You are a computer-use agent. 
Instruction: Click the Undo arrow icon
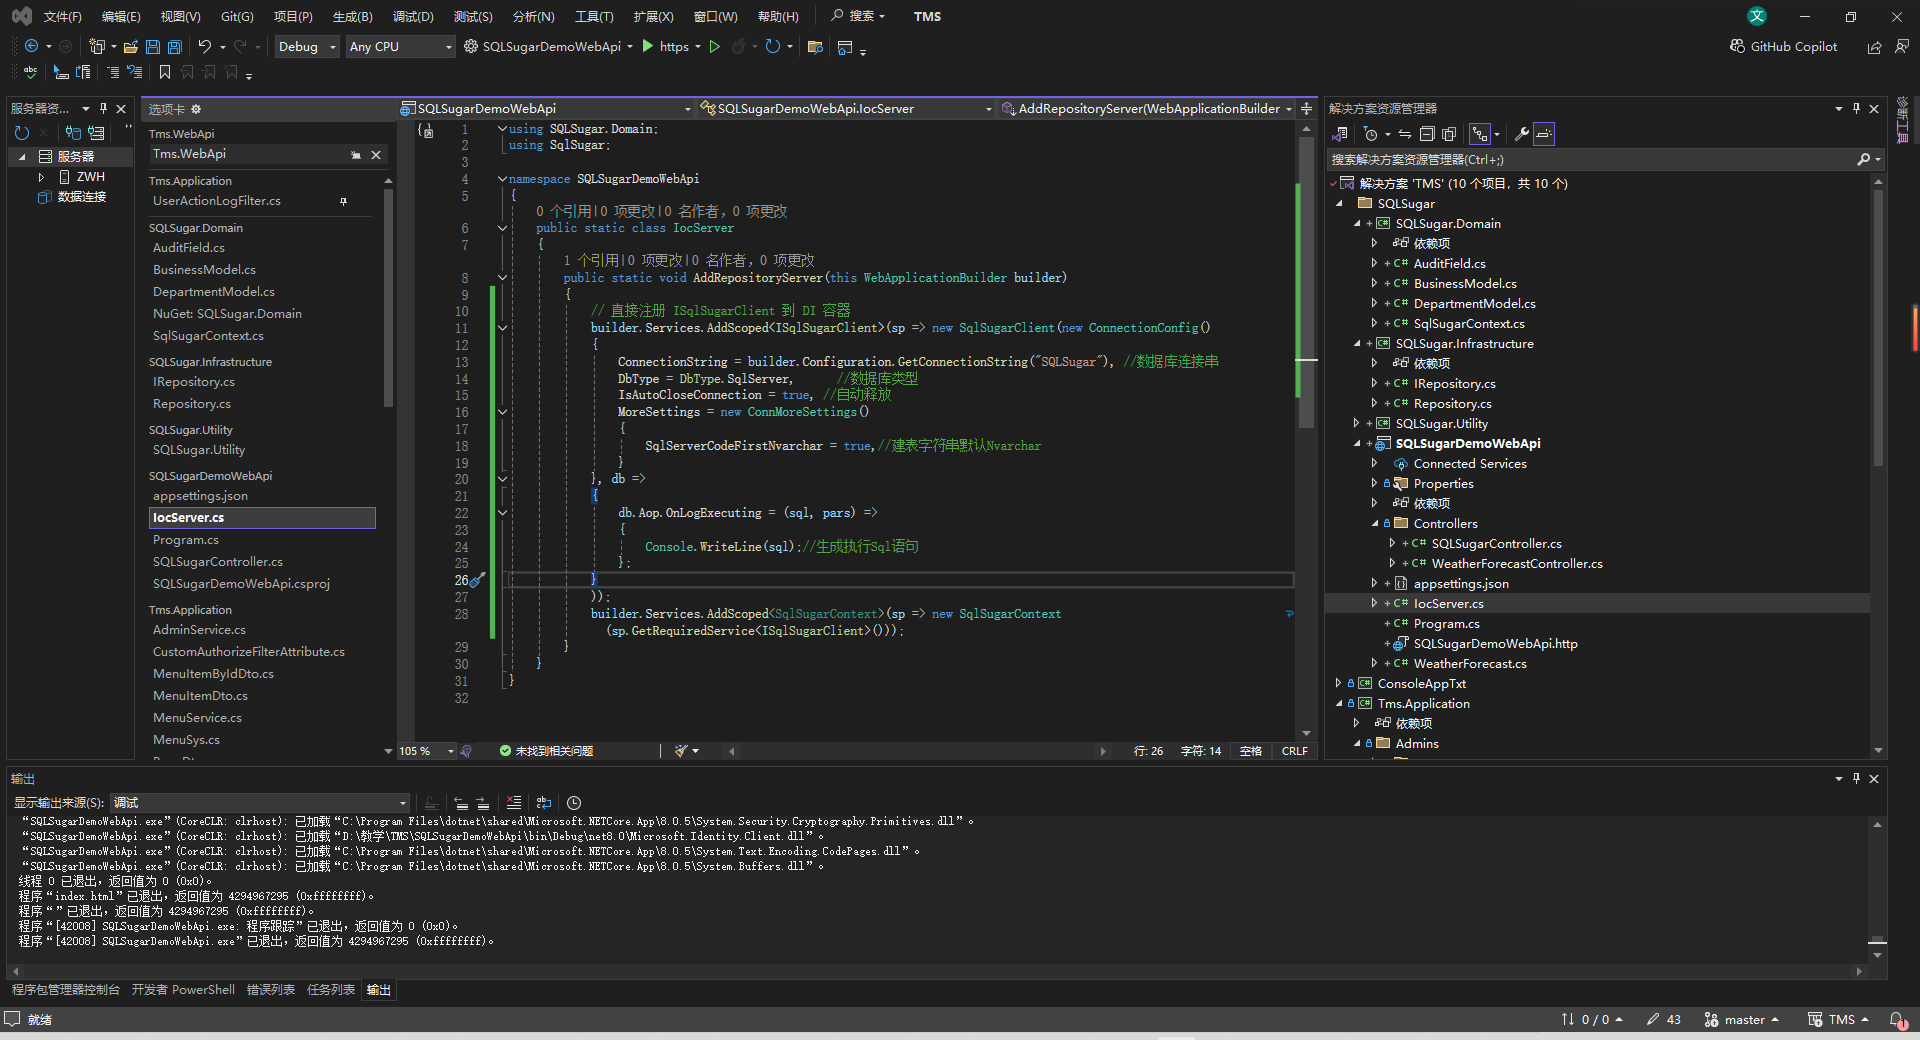coord(204,47)
